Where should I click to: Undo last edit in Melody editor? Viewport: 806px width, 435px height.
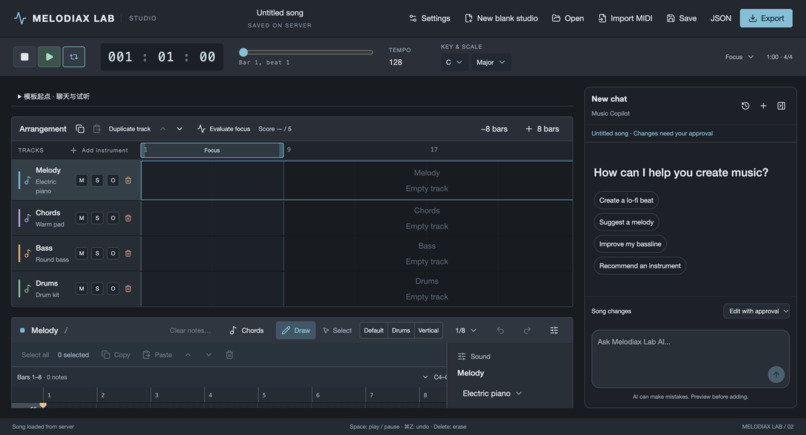[500, 331]
